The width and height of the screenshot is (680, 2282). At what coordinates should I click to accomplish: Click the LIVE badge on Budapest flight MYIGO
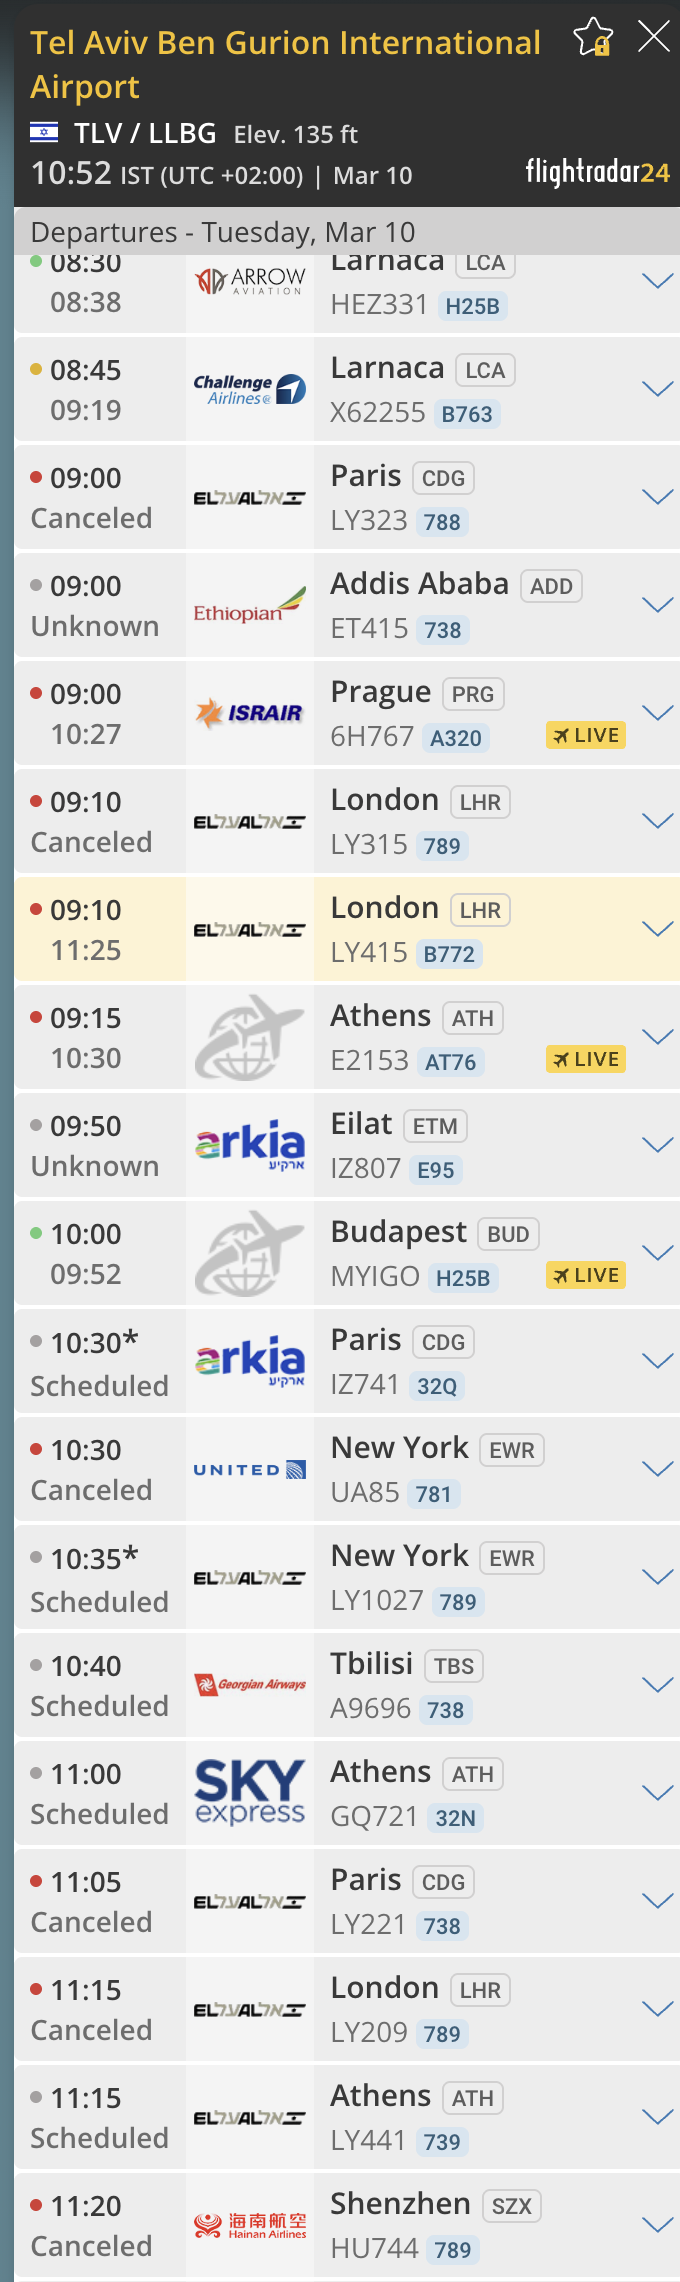(586, 1275)
